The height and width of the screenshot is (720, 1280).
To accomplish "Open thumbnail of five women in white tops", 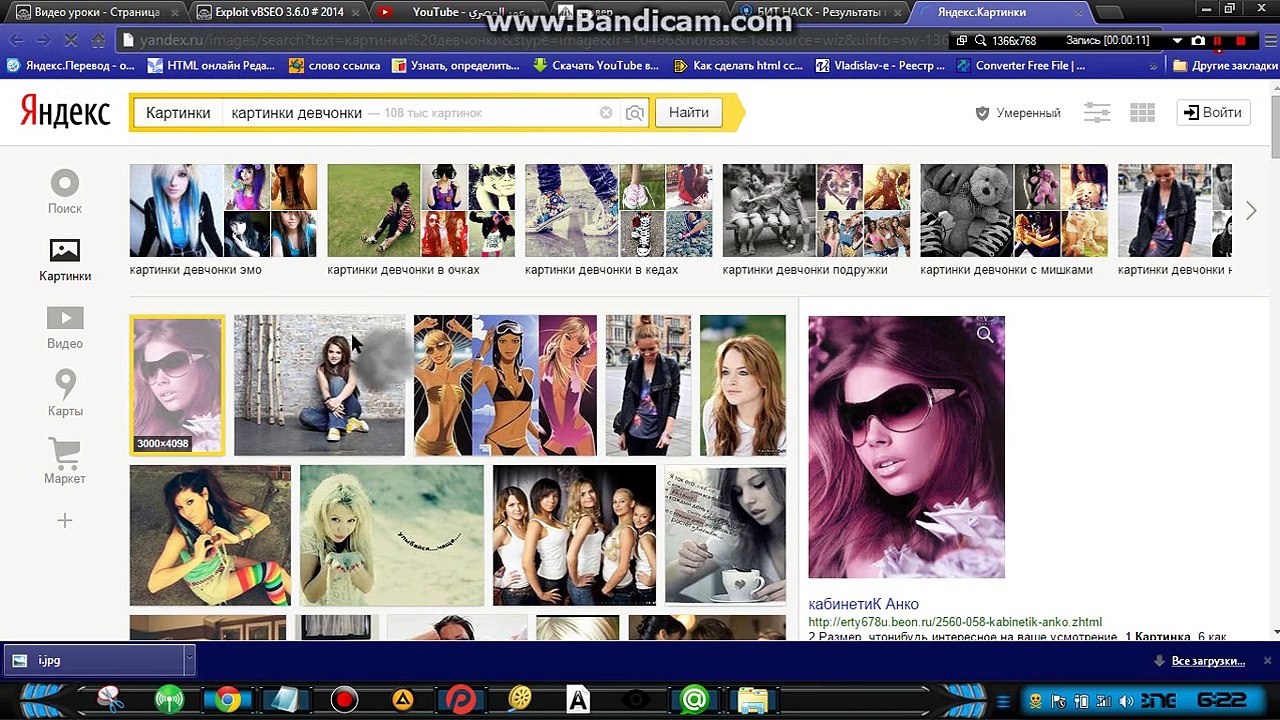I will pos(574,535).
